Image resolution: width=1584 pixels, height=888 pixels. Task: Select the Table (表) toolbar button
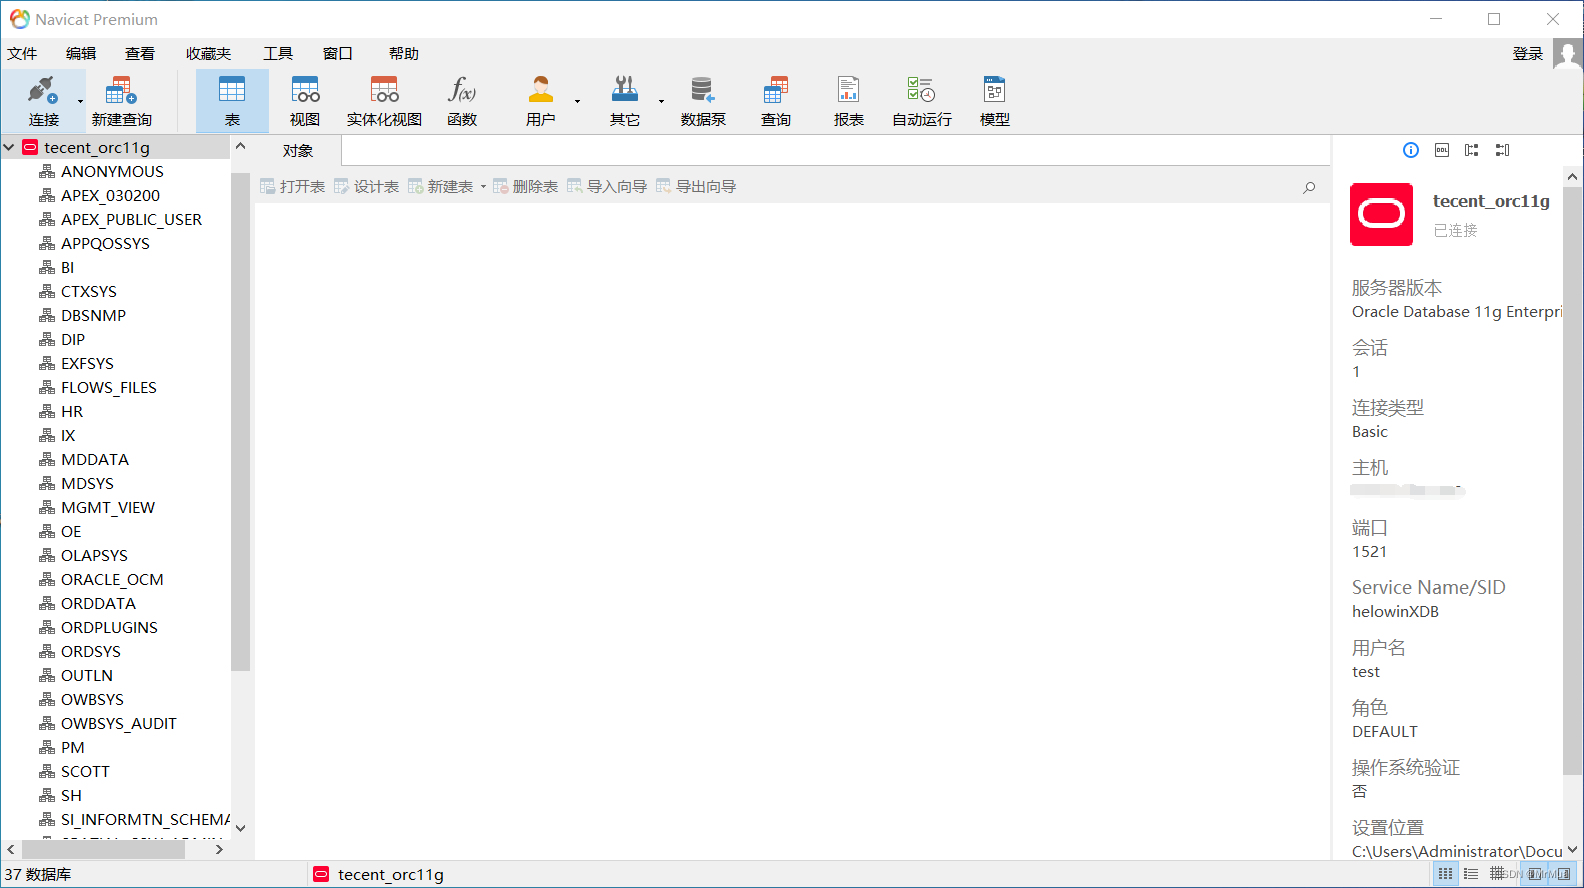tap(232, 101)
